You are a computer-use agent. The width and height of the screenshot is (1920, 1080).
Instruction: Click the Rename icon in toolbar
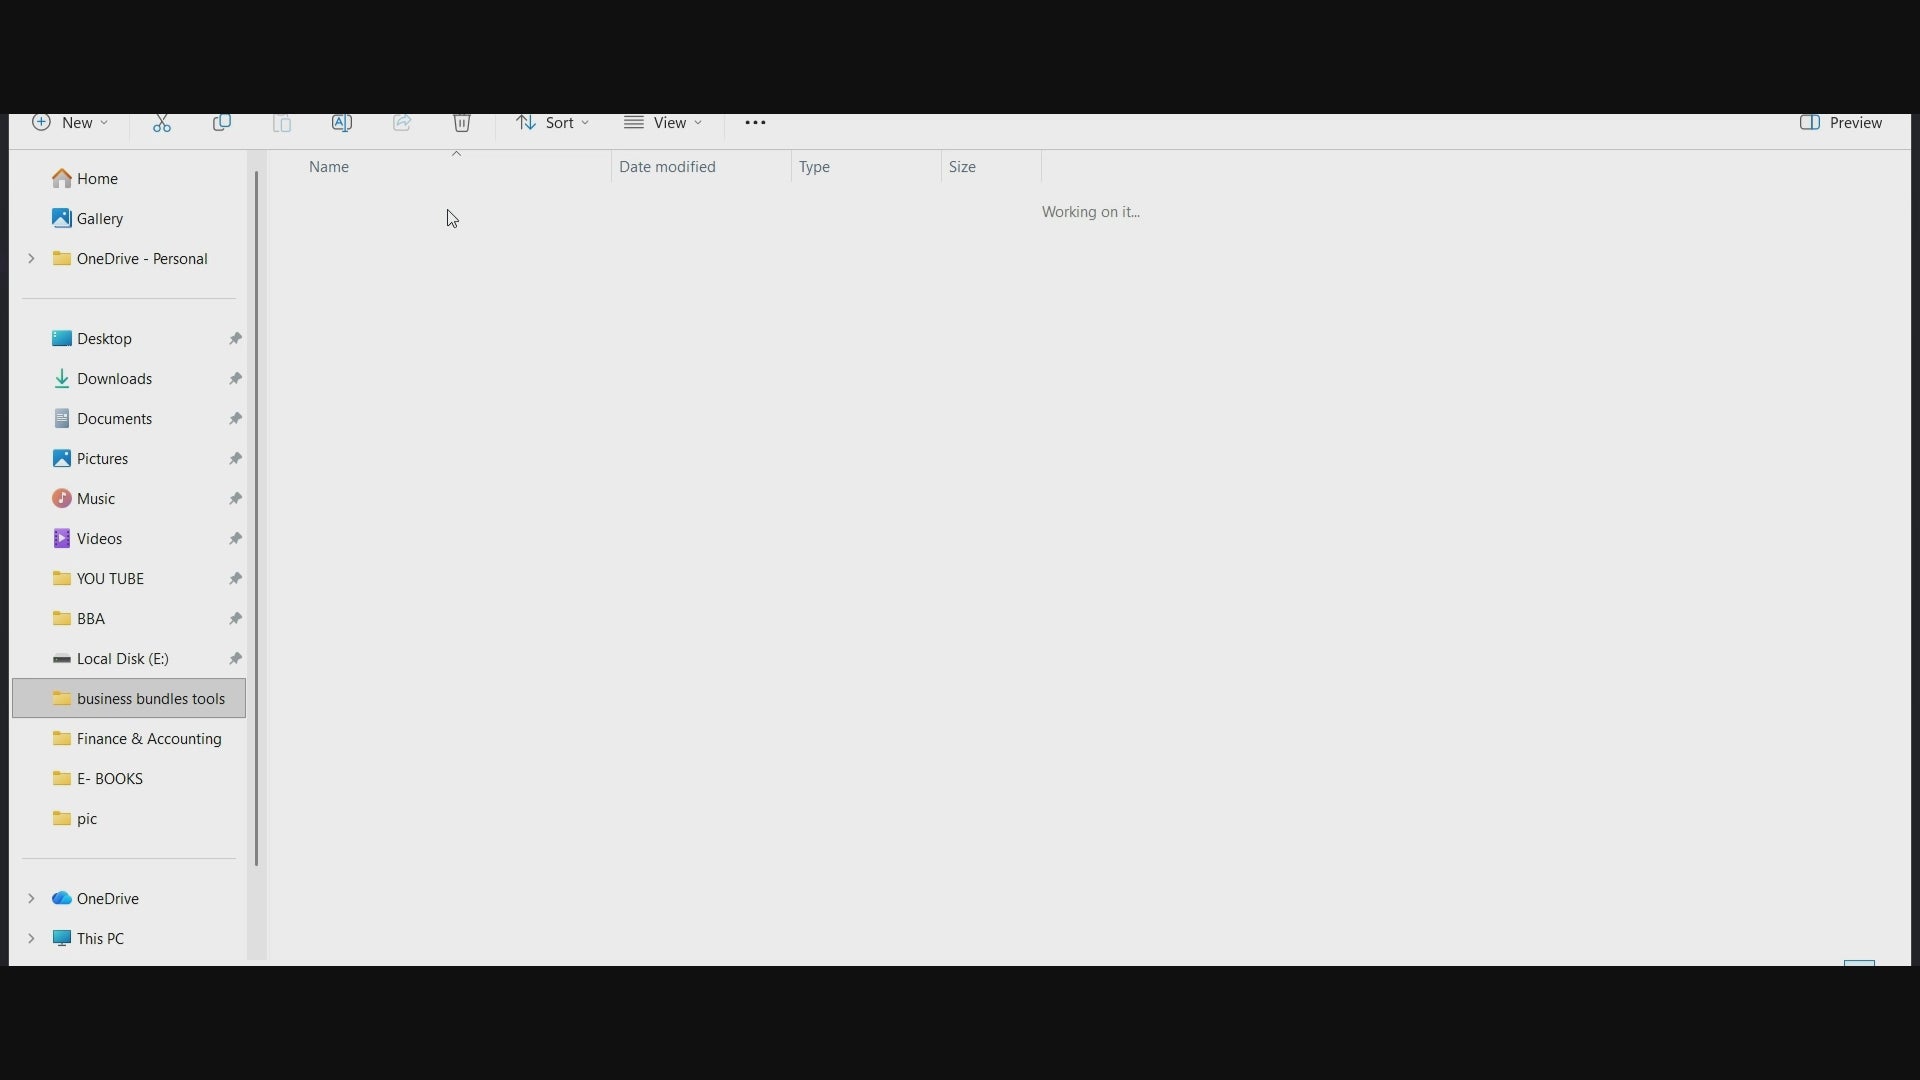pyautogui.click(x=342, y=123)
